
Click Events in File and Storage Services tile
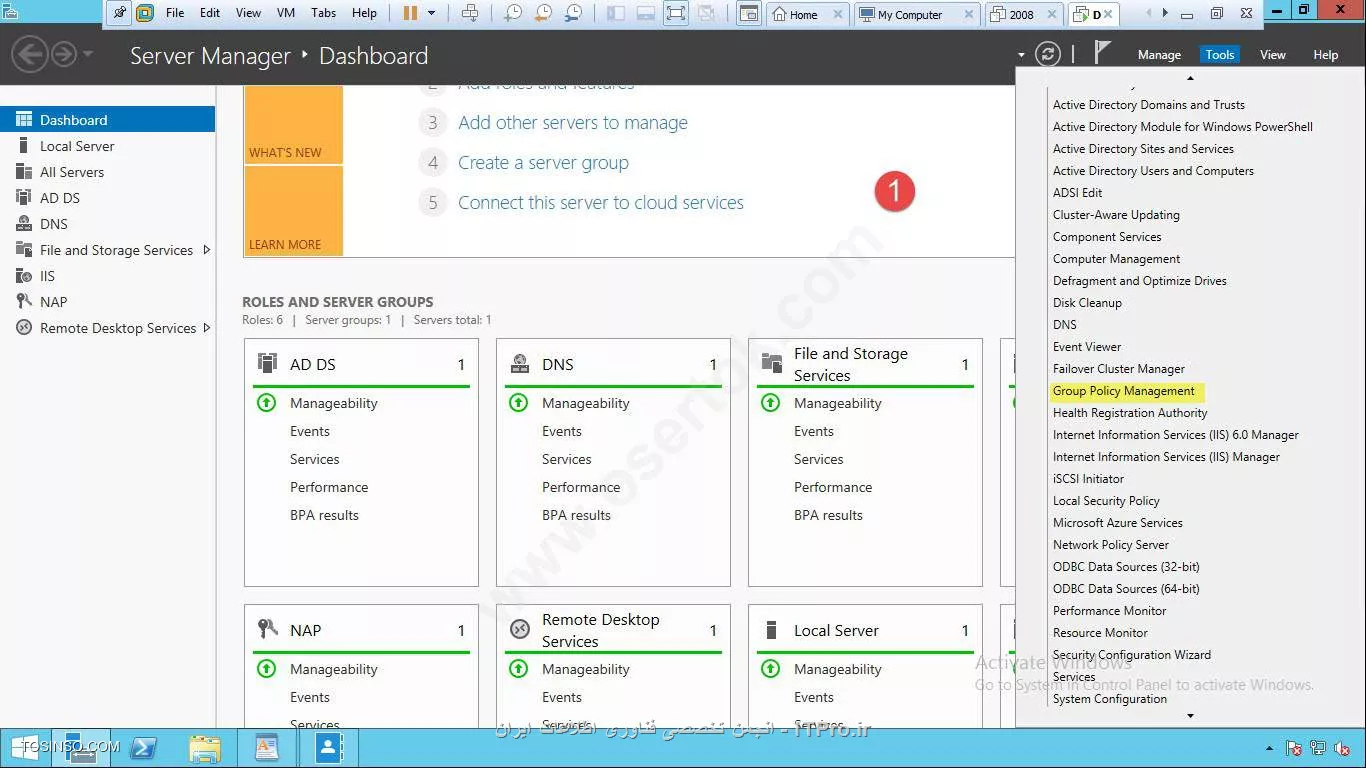click(x=813, y=431)
